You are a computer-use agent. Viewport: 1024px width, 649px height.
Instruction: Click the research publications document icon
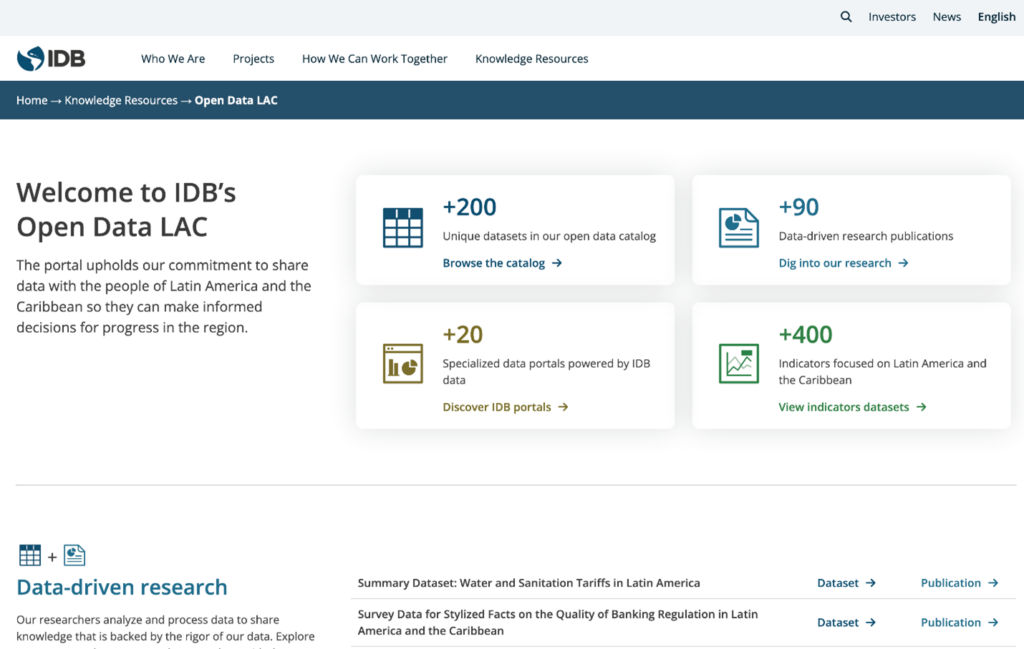739,228
